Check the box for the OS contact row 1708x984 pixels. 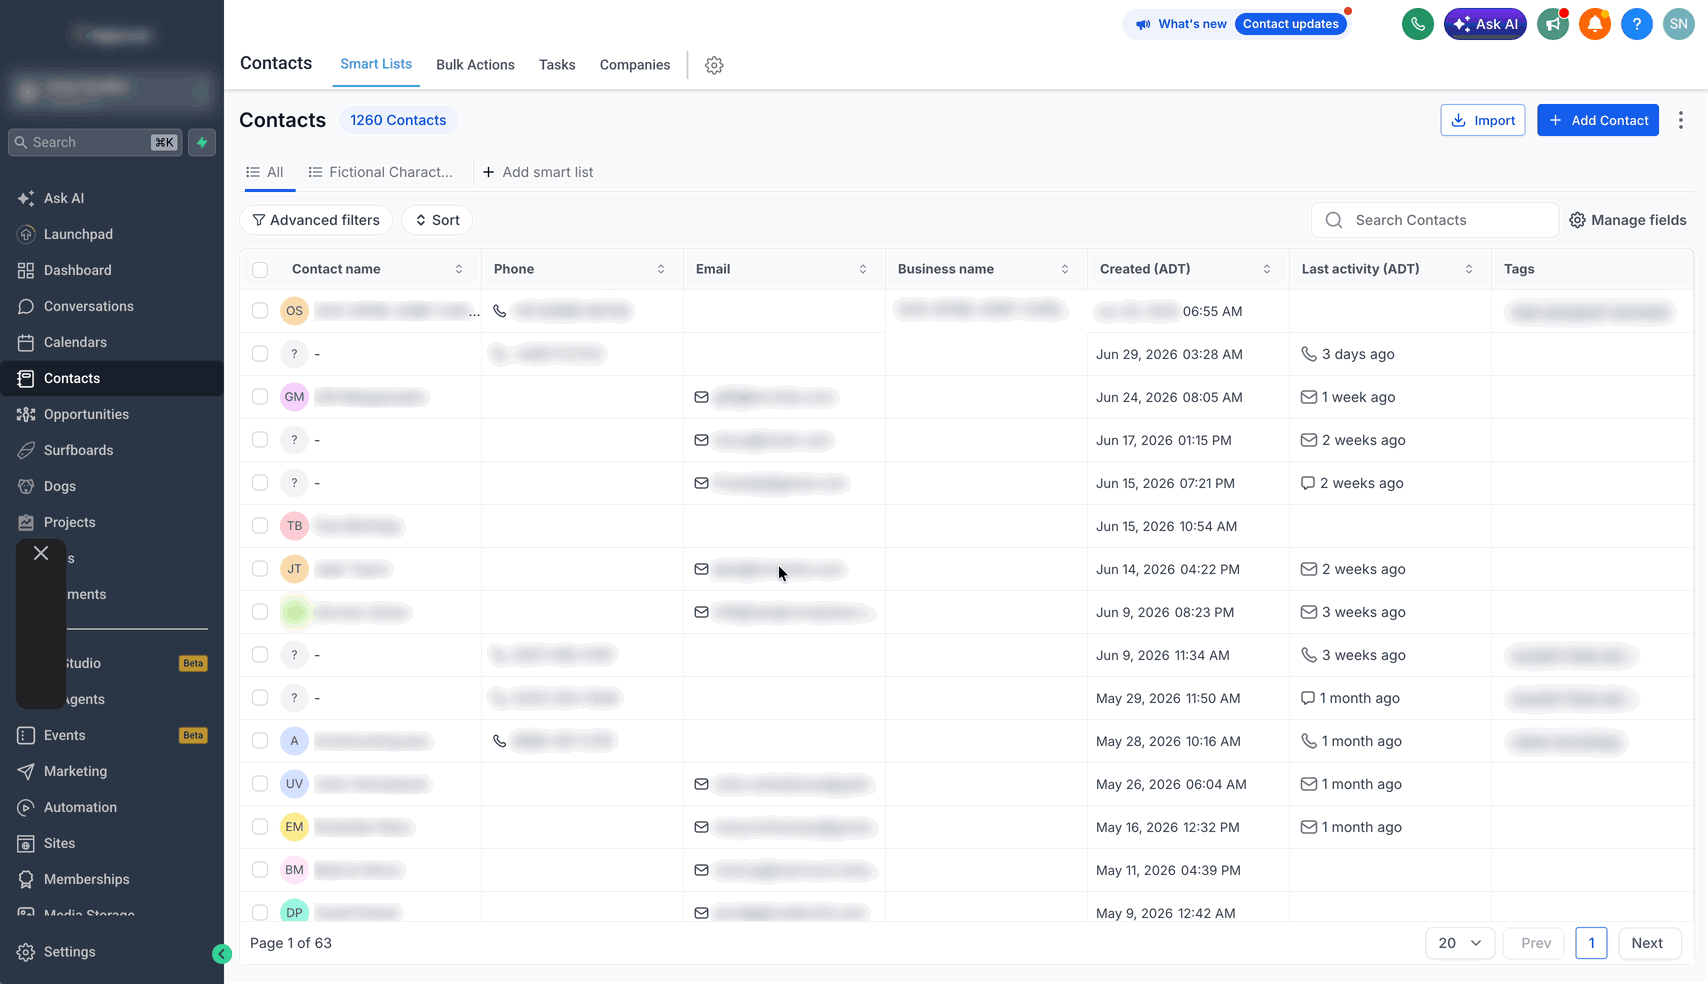260,311
